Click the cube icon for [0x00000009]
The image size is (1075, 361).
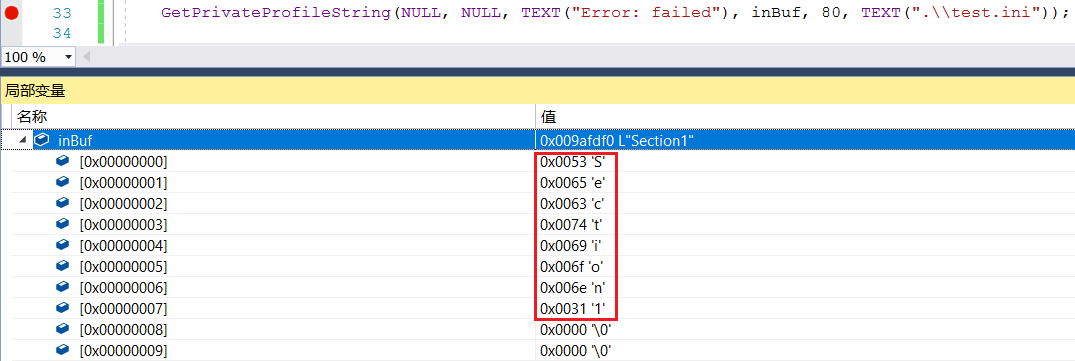[x=62, y=350]
